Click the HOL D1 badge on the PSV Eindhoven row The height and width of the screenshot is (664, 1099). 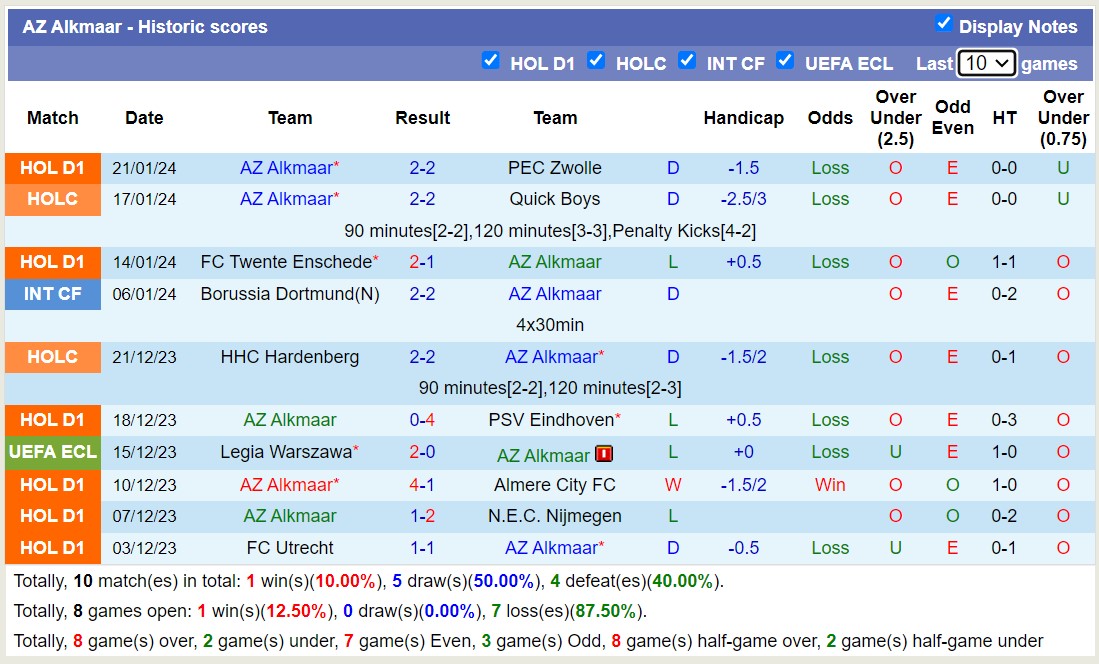click(52, 420)
